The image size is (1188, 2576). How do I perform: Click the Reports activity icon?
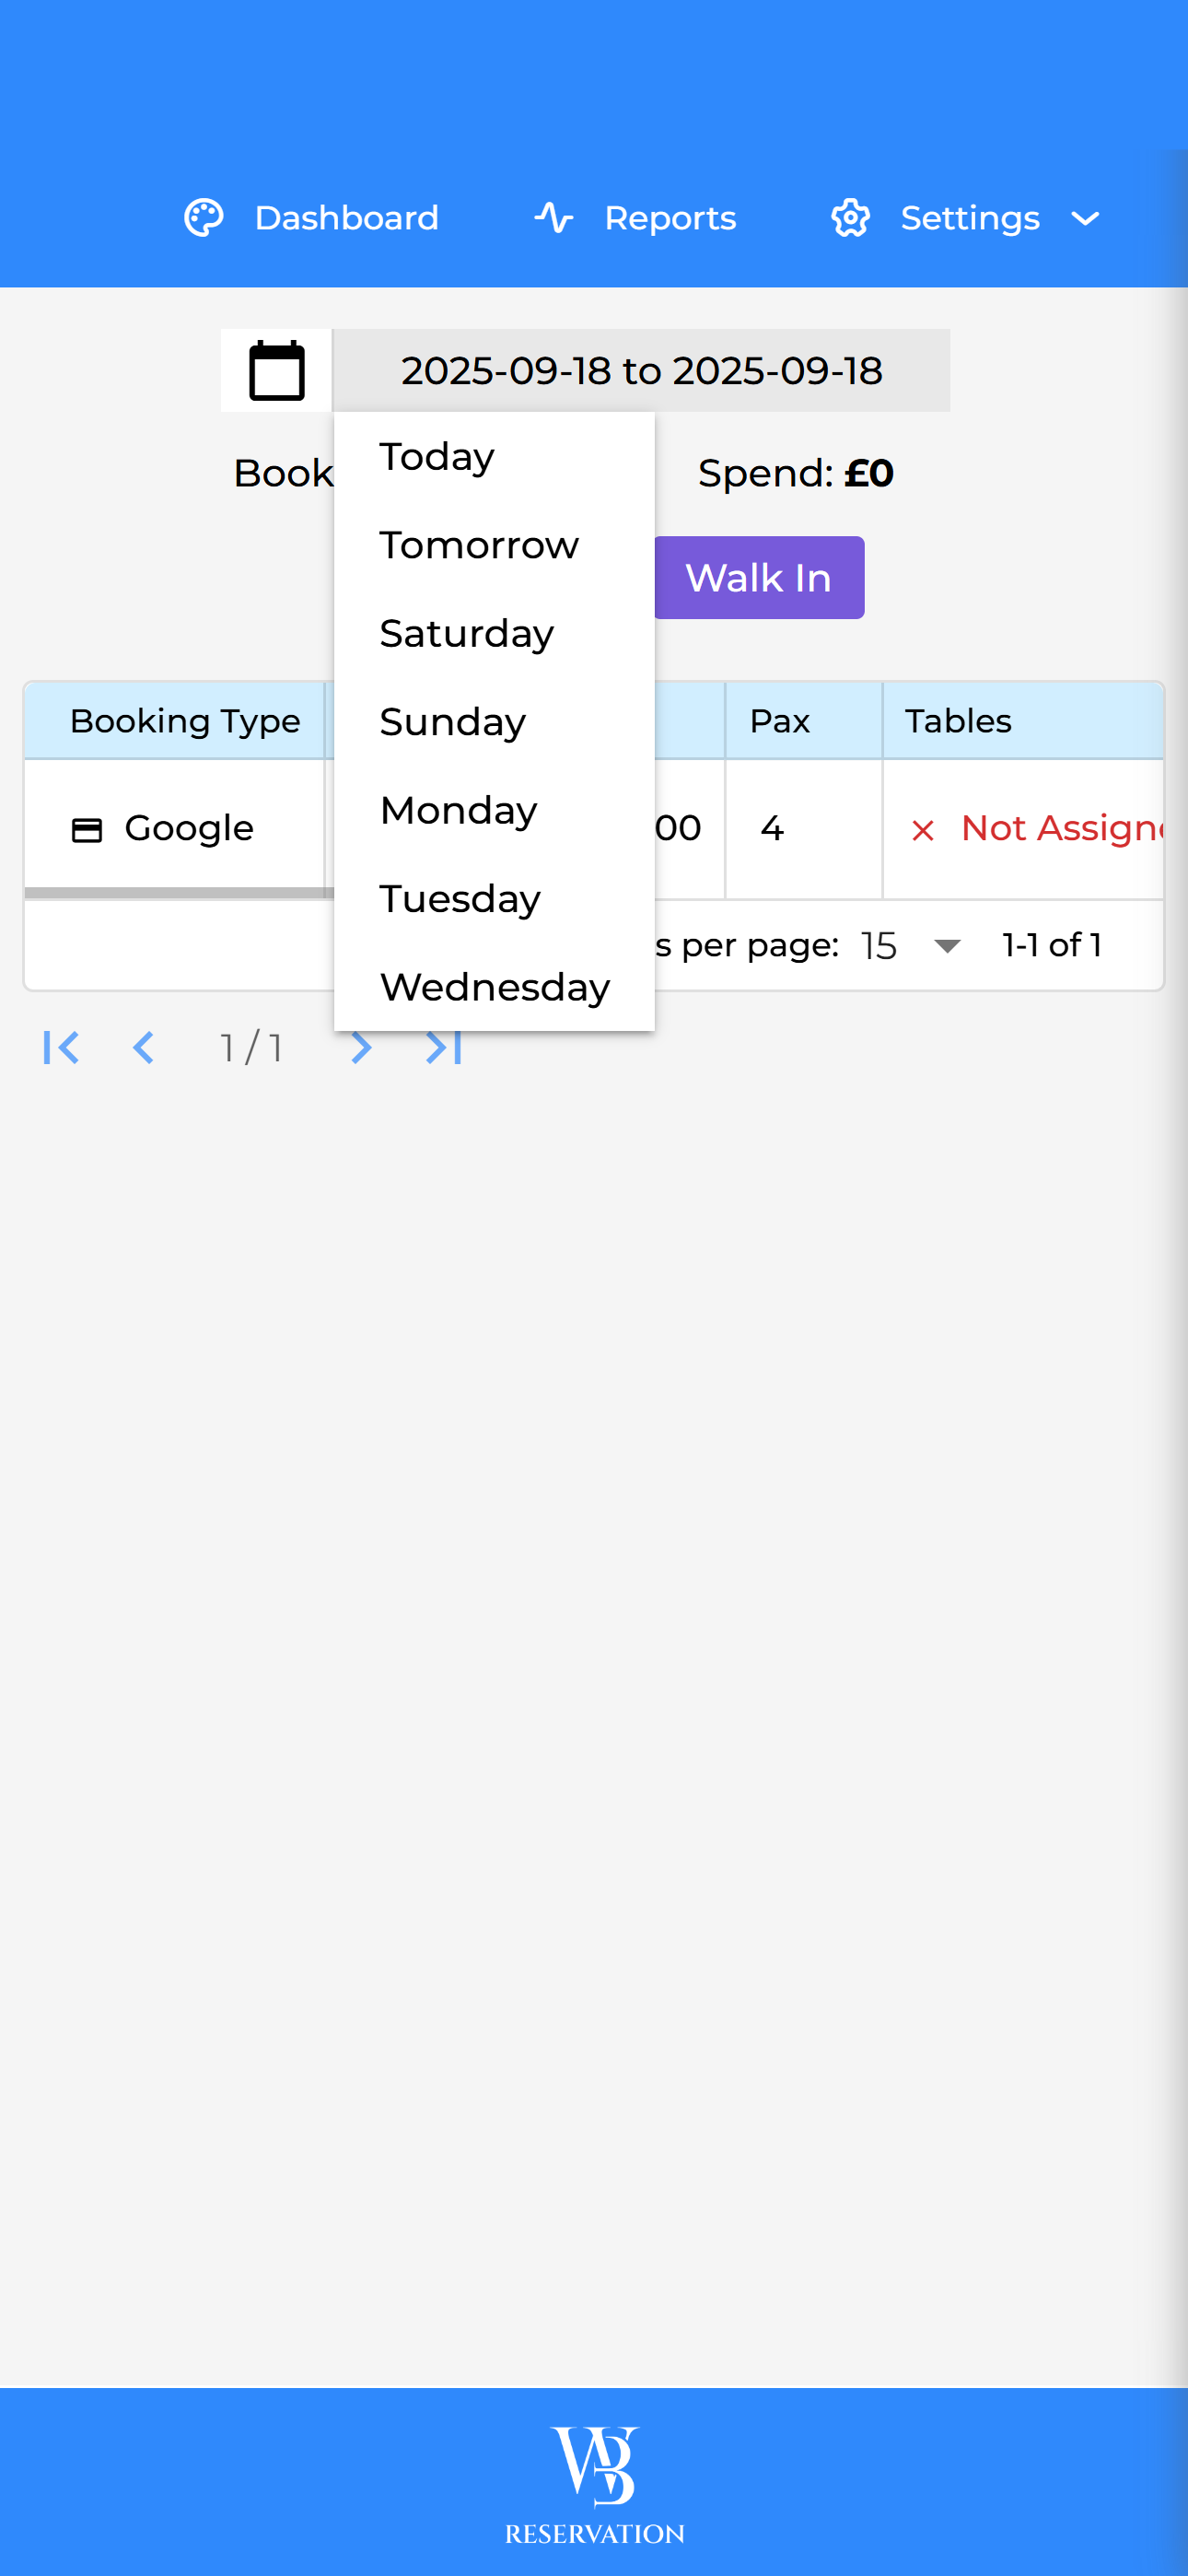pos(553,218)
